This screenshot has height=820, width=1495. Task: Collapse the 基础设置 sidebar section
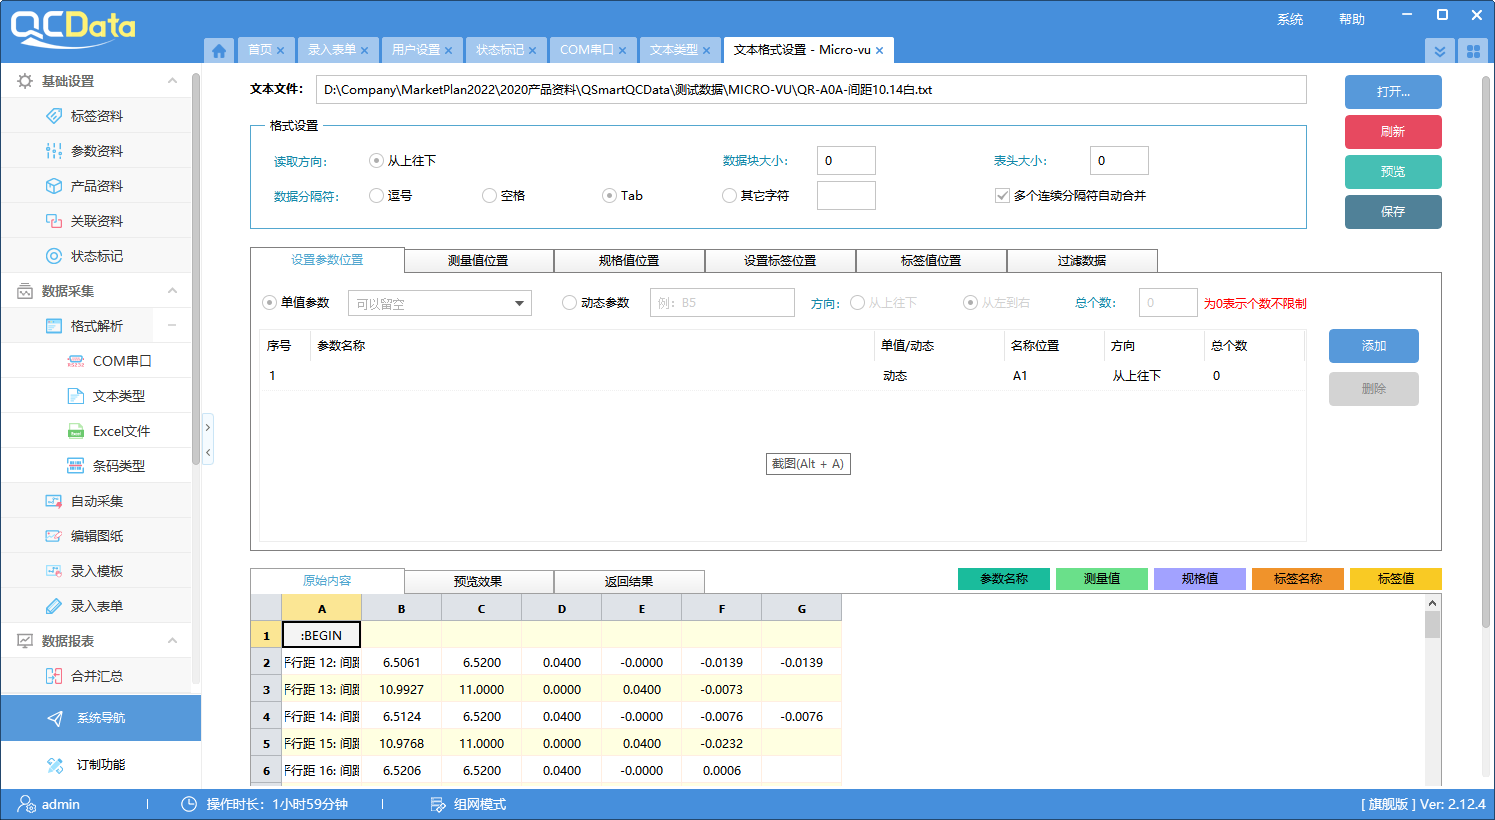(172, 81)
